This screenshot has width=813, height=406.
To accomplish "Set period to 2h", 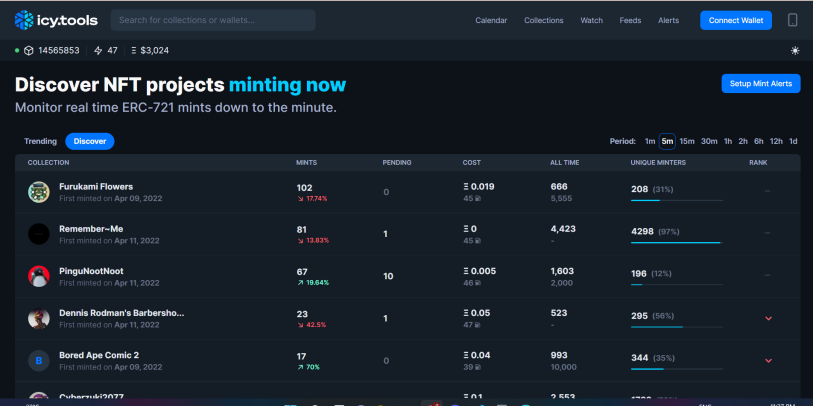I will click(743, 141).
